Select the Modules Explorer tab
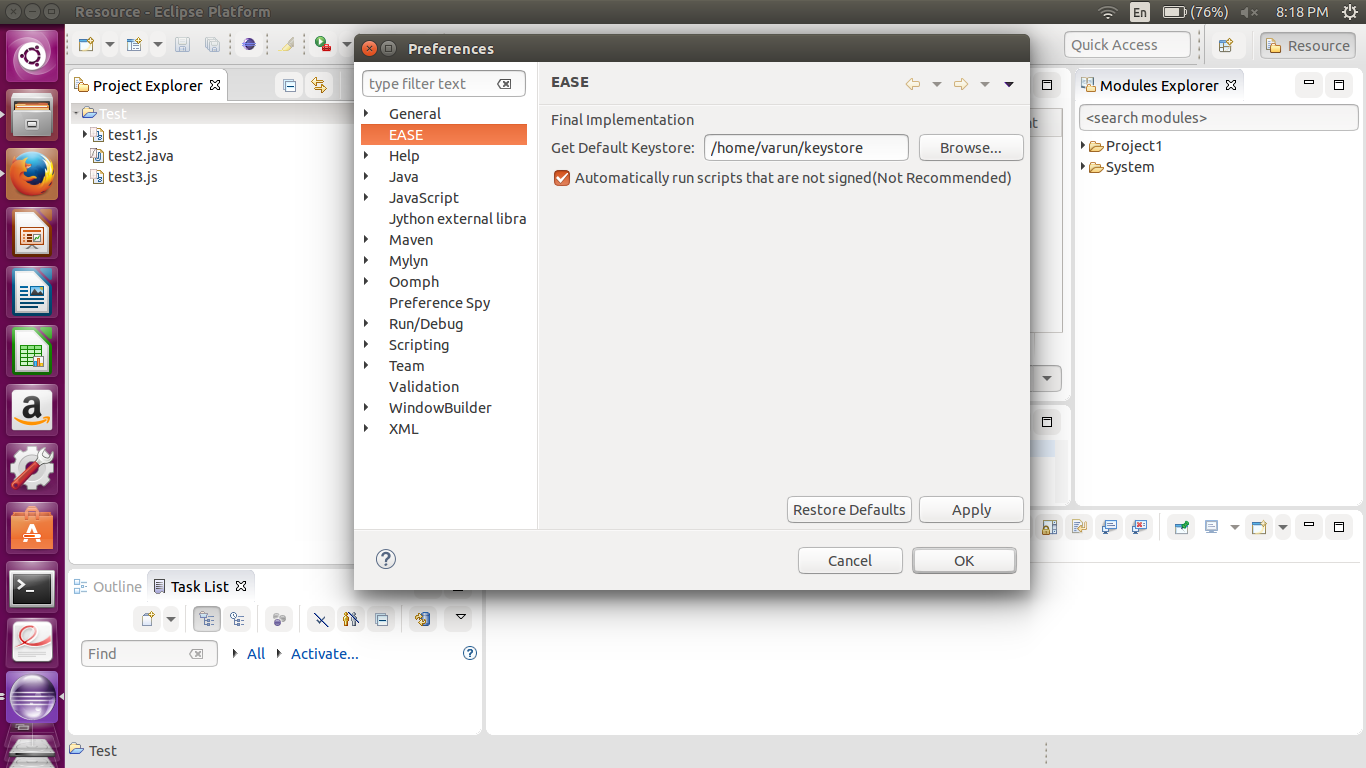Screen dimensions: 1366x768 [1159, 86]
